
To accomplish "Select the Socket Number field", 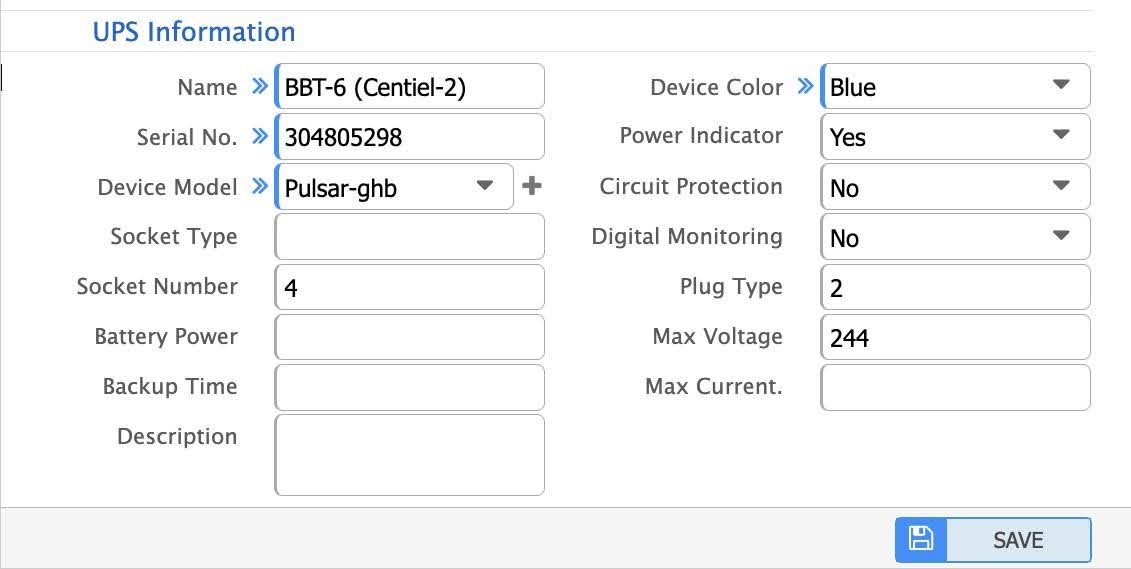I will (x=410, y=287).
